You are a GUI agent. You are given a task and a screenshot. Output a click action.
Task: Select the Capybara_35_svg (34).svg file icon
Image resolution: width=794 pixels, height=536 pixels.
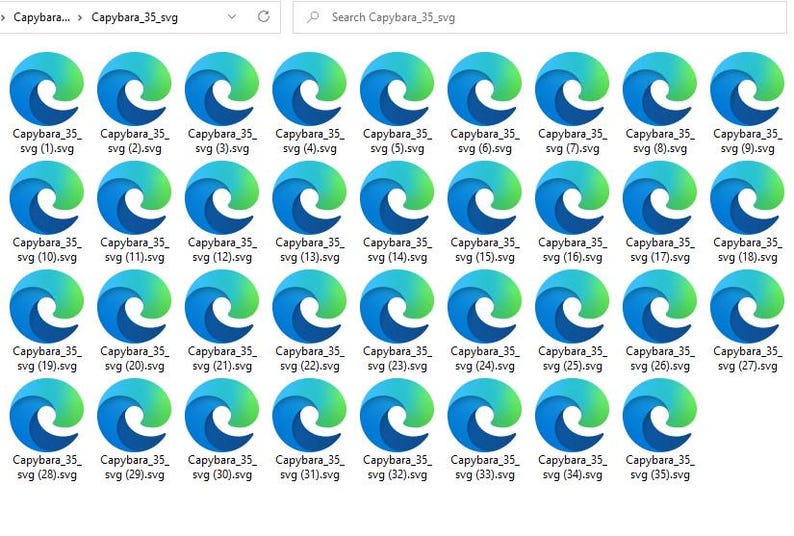572,415
